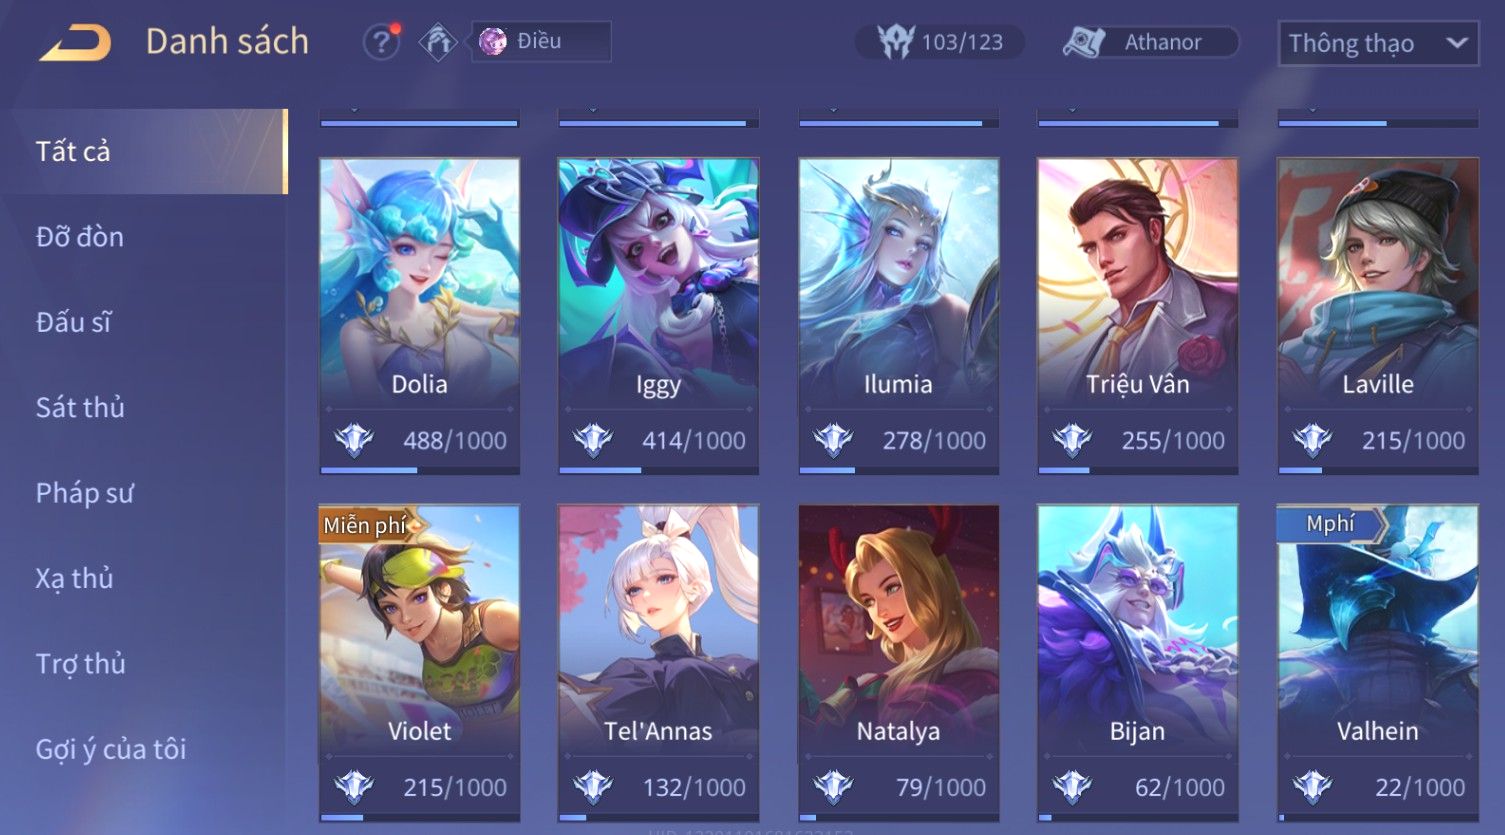The width and height of the screenshot is (1505, 835).
Task: Open the question mark help icon
Action: (381, 42)
